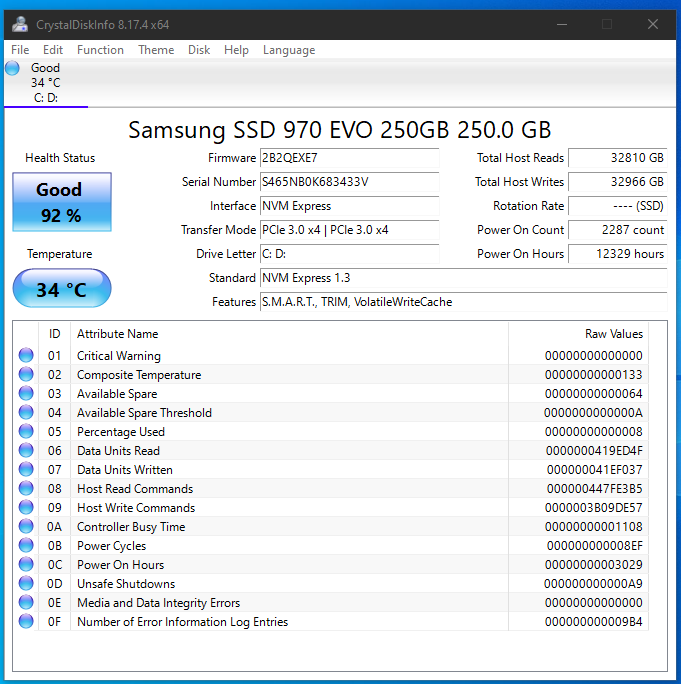Close the CrystalDiskInfo window
The height and width of the screenshot is (684, 681).
(653, 24)
